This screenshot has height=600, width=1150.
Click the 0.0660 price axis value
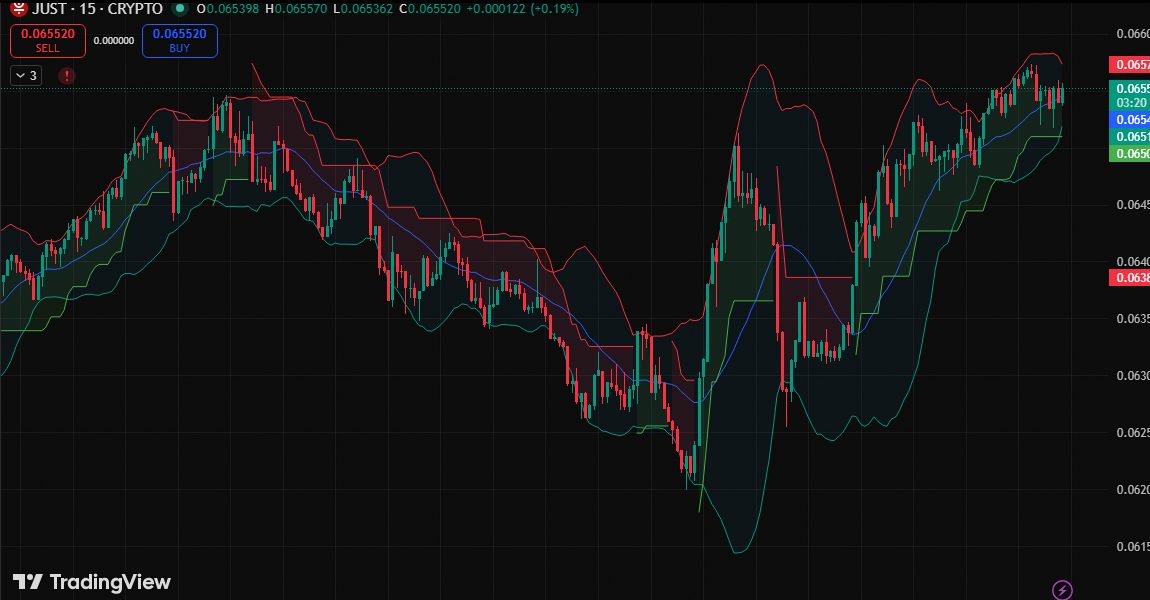[x=1132, y=34]
